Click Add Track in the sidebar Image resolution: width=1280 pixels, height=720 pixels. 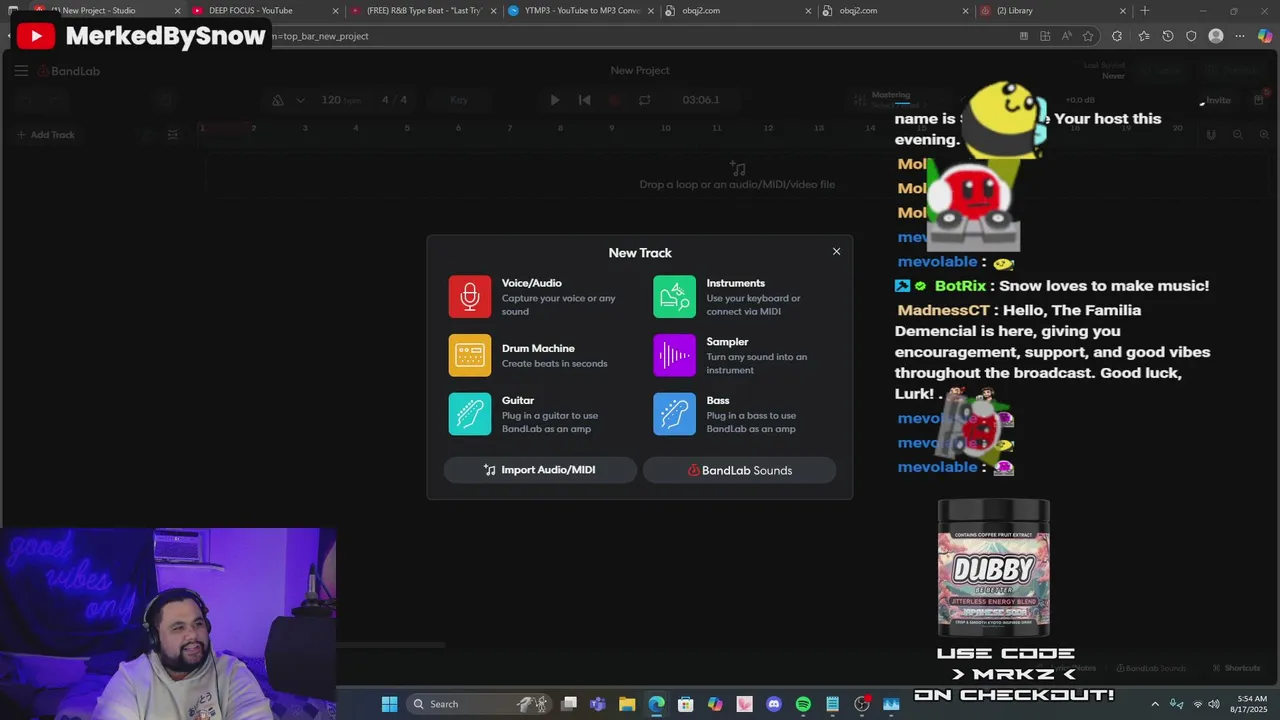point(45,135)
